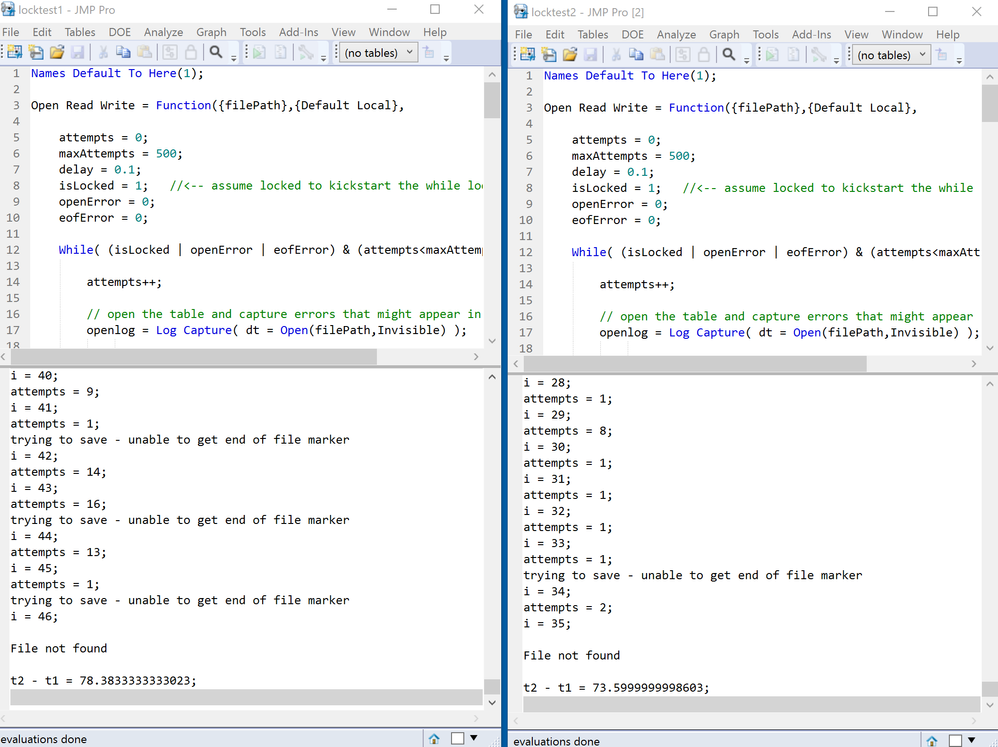Click script editor horizontal scrollbar in locktest2

pos(694,363)
